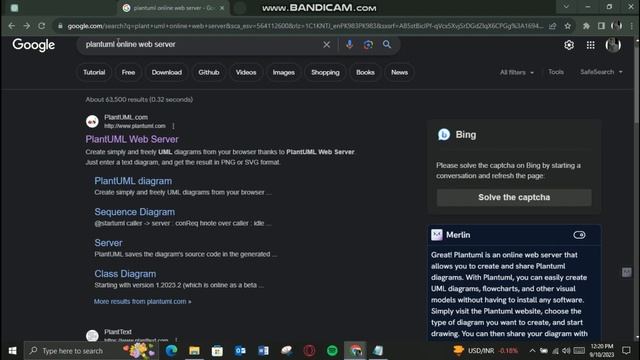
Task: Click the magnifier search submit icon
Action: click(x=387, y=44)
